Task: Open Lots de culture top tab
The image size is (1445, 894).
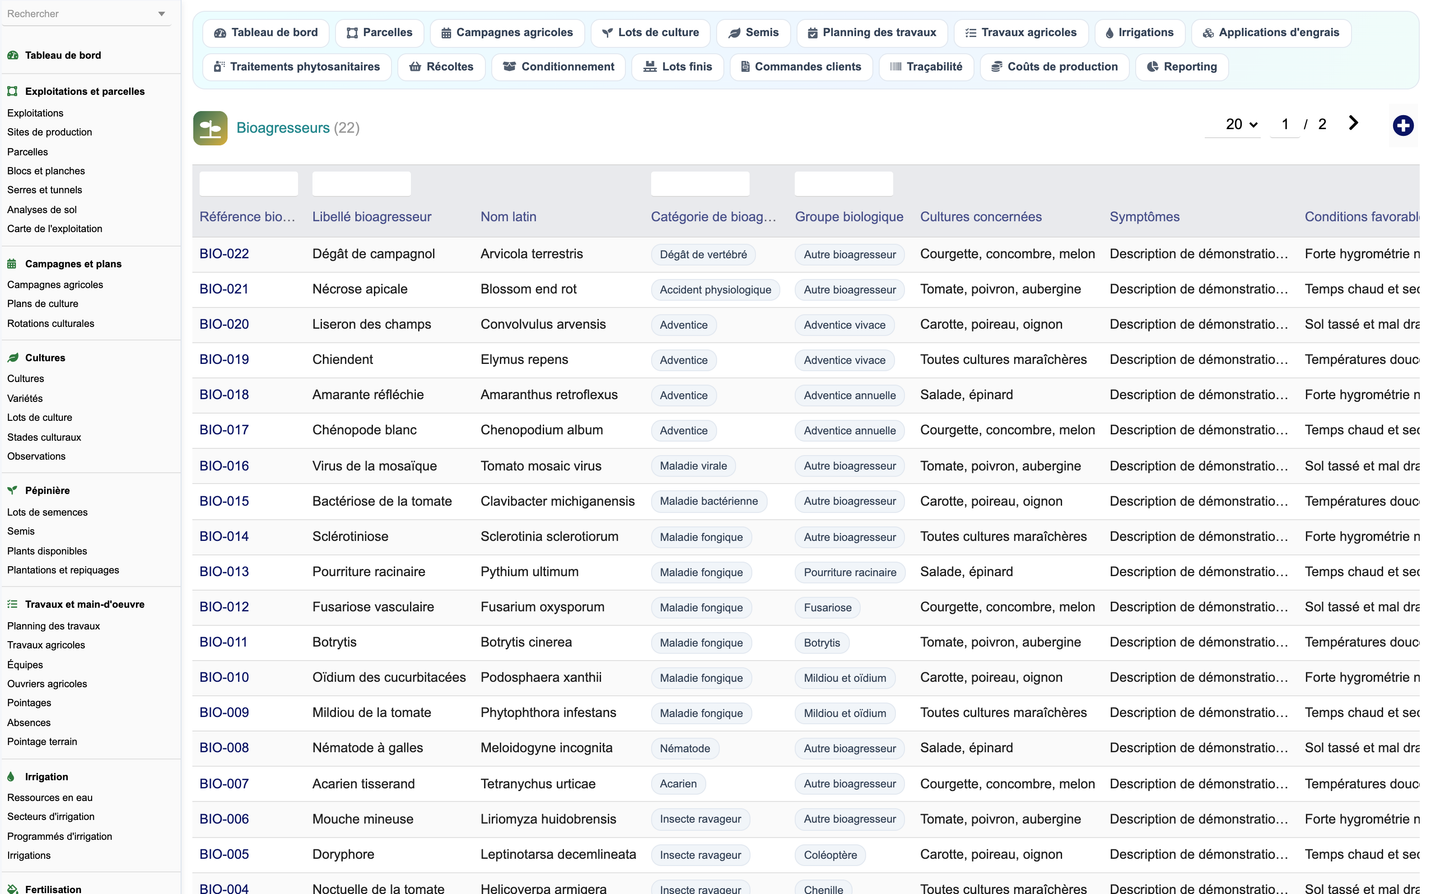Action: pyautogui.click(x=651, y=33)
